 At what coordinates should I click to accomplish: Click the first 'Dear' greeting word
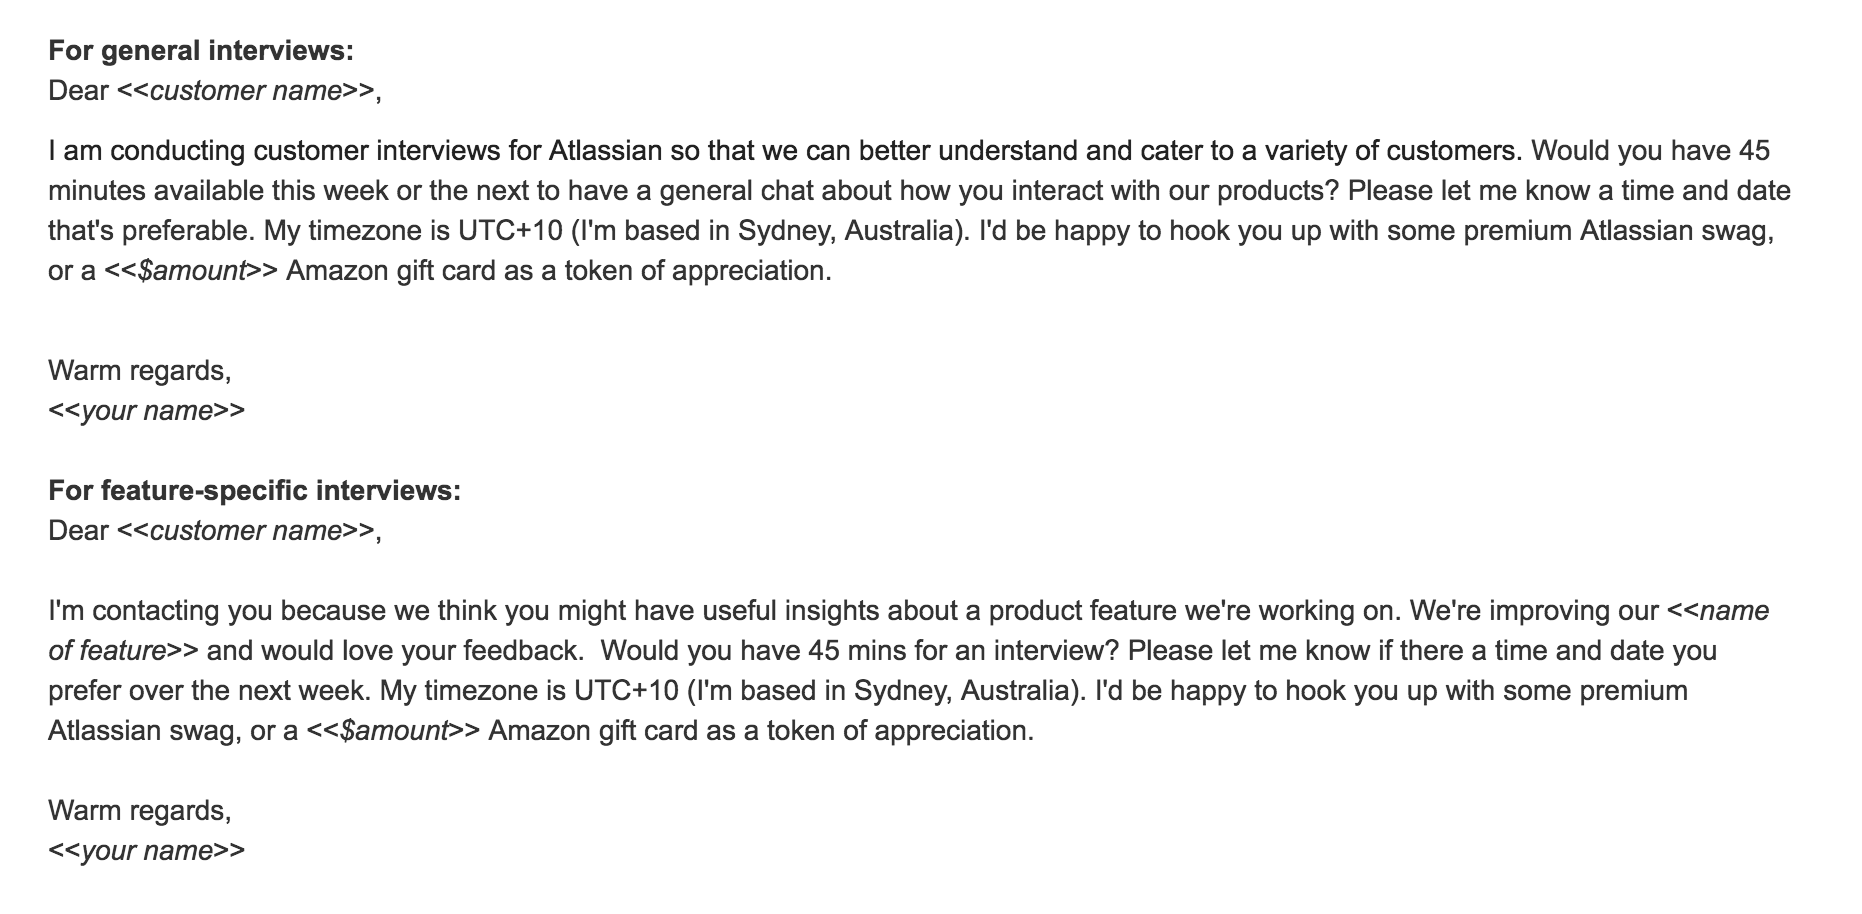[x=78, y=91]
